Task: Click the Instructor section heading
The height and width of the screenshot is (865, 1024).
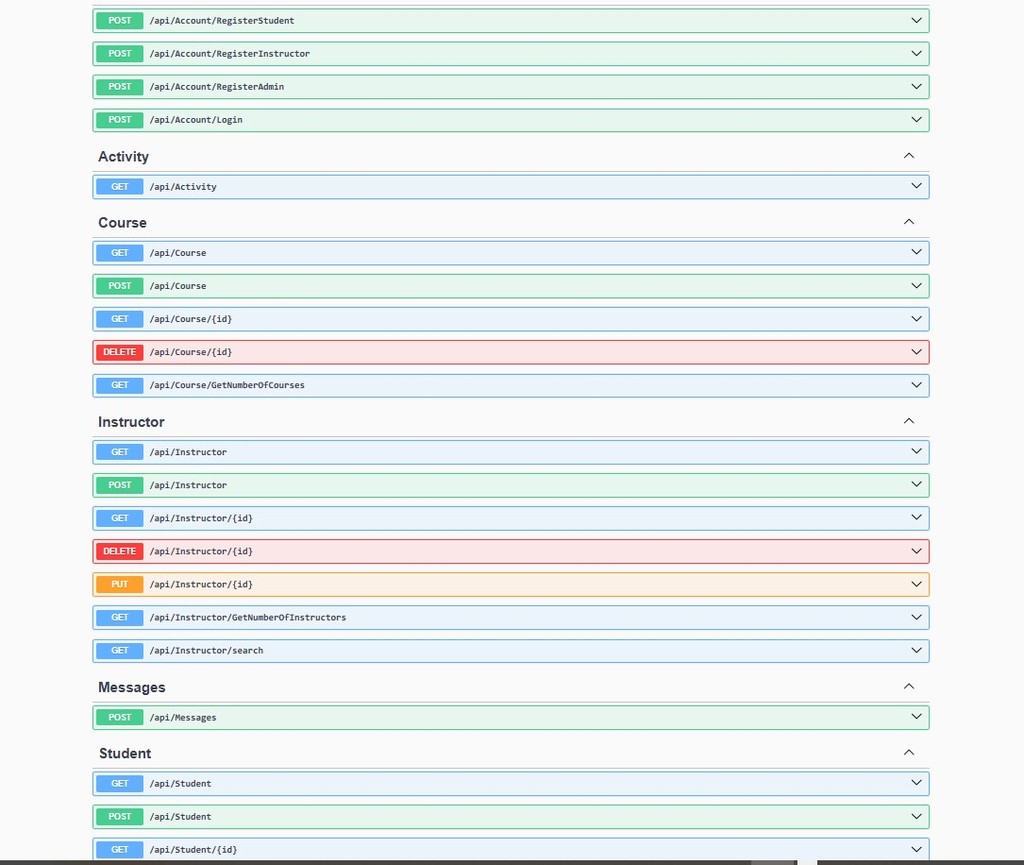Action: coord(131,422)
